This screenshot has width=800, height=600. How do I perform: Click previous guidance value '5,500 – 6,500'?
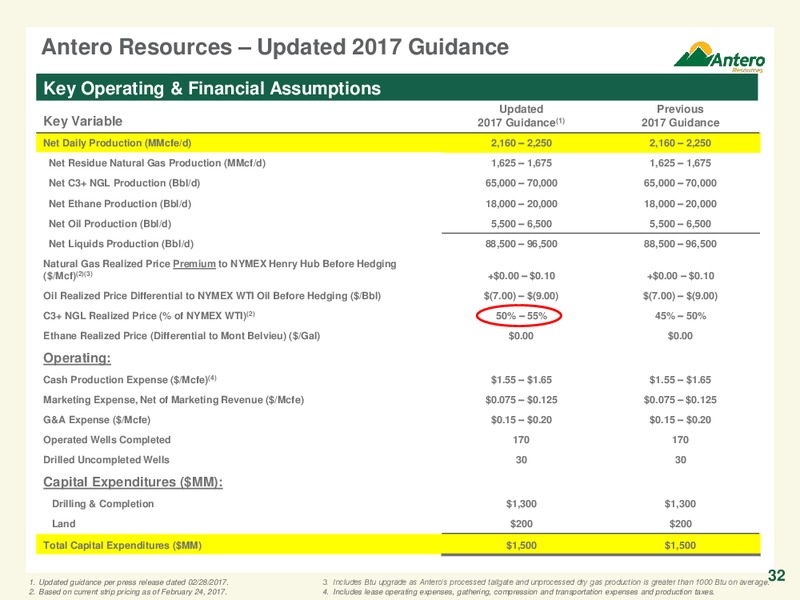pyautogui.click(x=680, y=223)
